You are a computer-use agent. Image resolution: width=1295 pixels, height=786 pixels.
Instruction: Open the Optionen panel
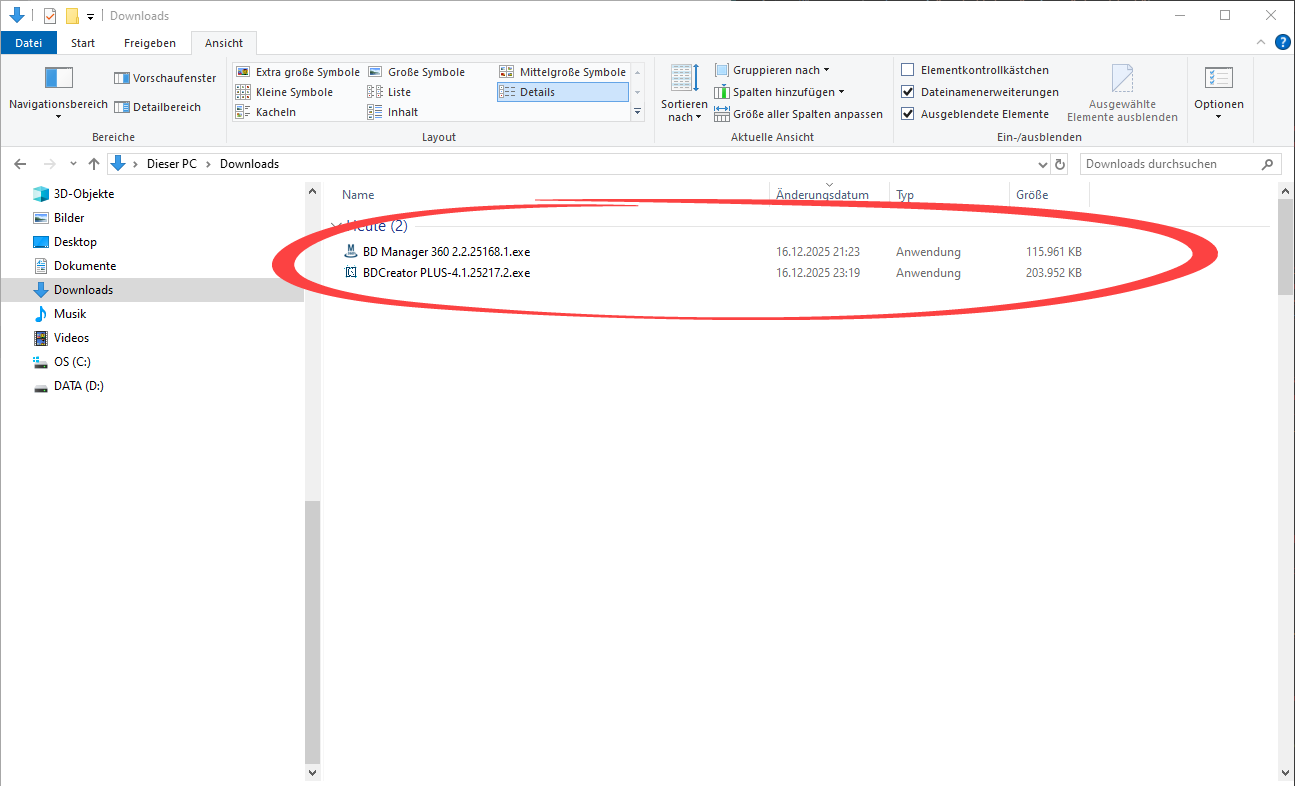pyautogui.click(x=1218, y=95)
